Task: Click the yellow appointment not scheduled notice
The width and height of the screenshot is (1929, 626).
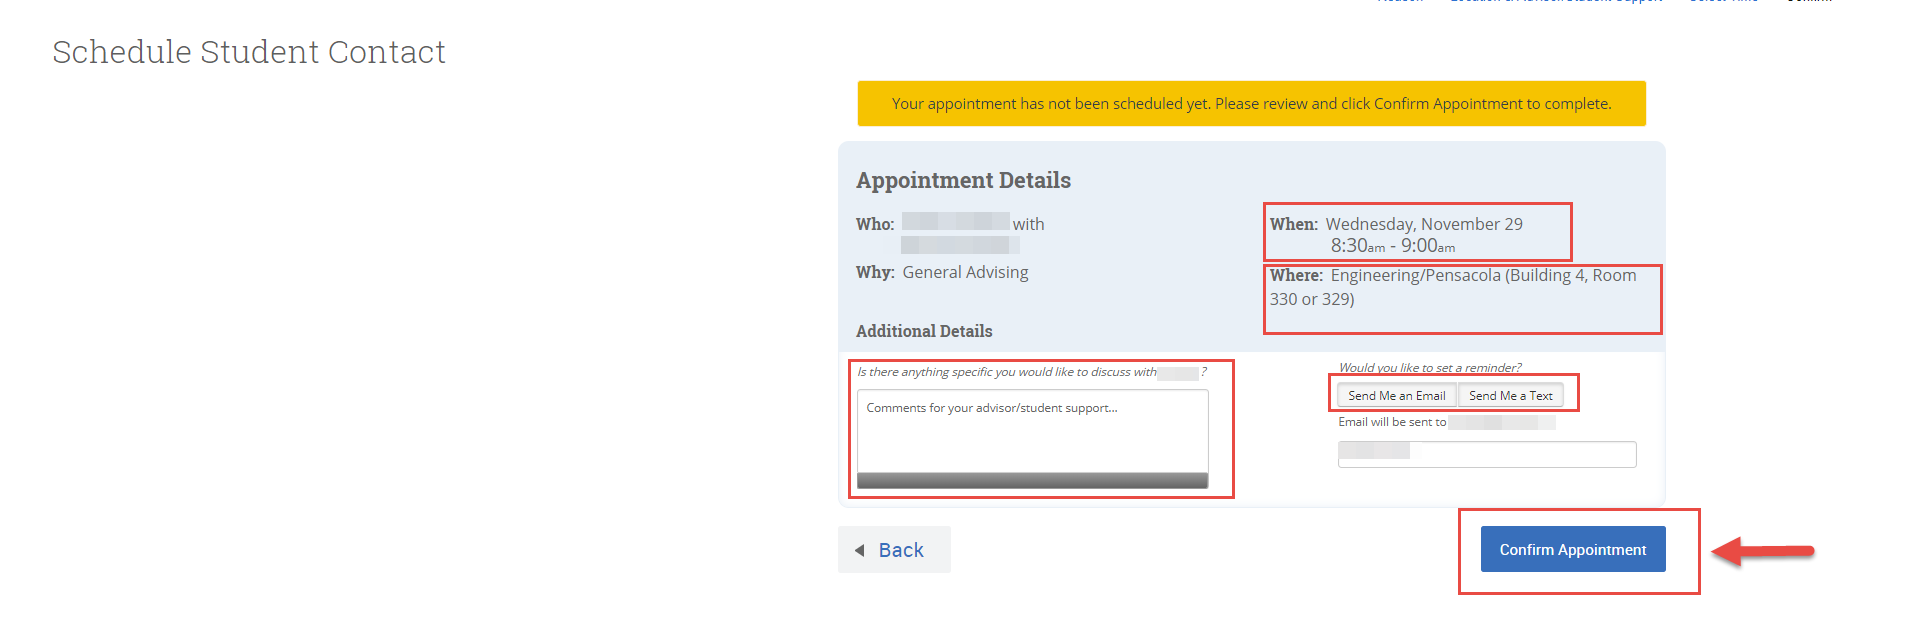Action: coord(1251,103)
